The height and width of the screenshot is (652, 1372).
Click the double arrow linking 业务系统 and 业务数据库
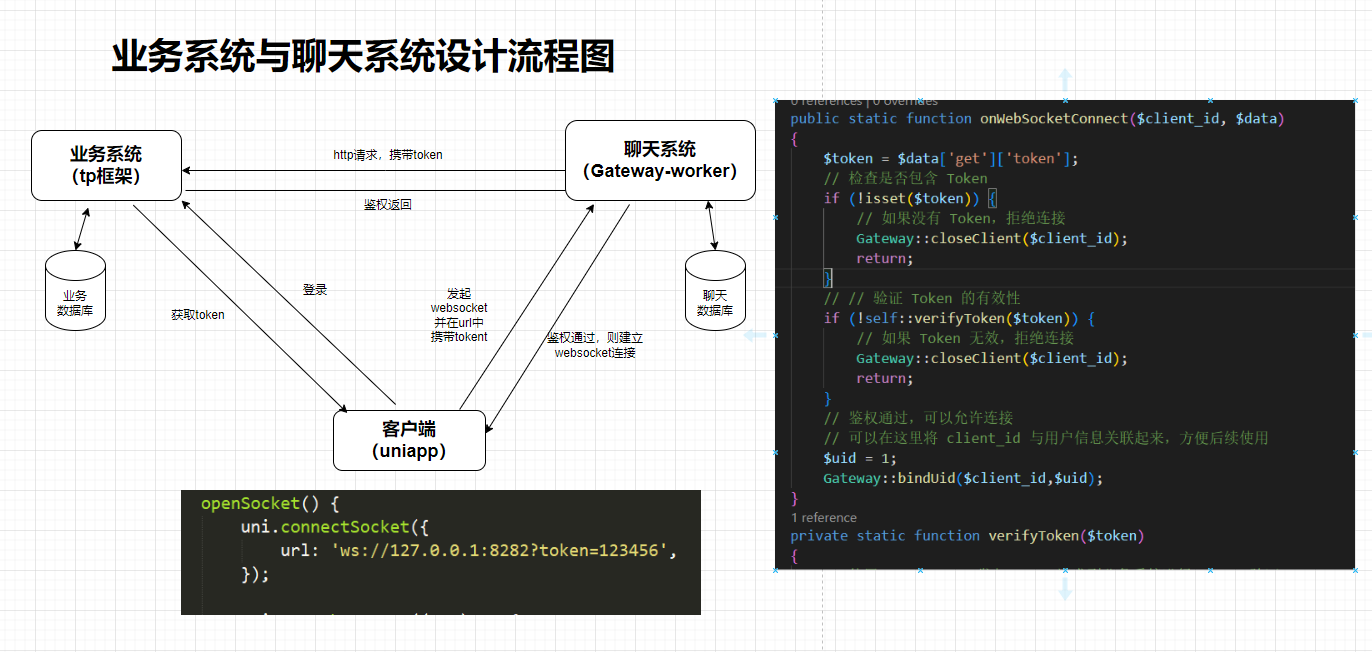point(83,228)
